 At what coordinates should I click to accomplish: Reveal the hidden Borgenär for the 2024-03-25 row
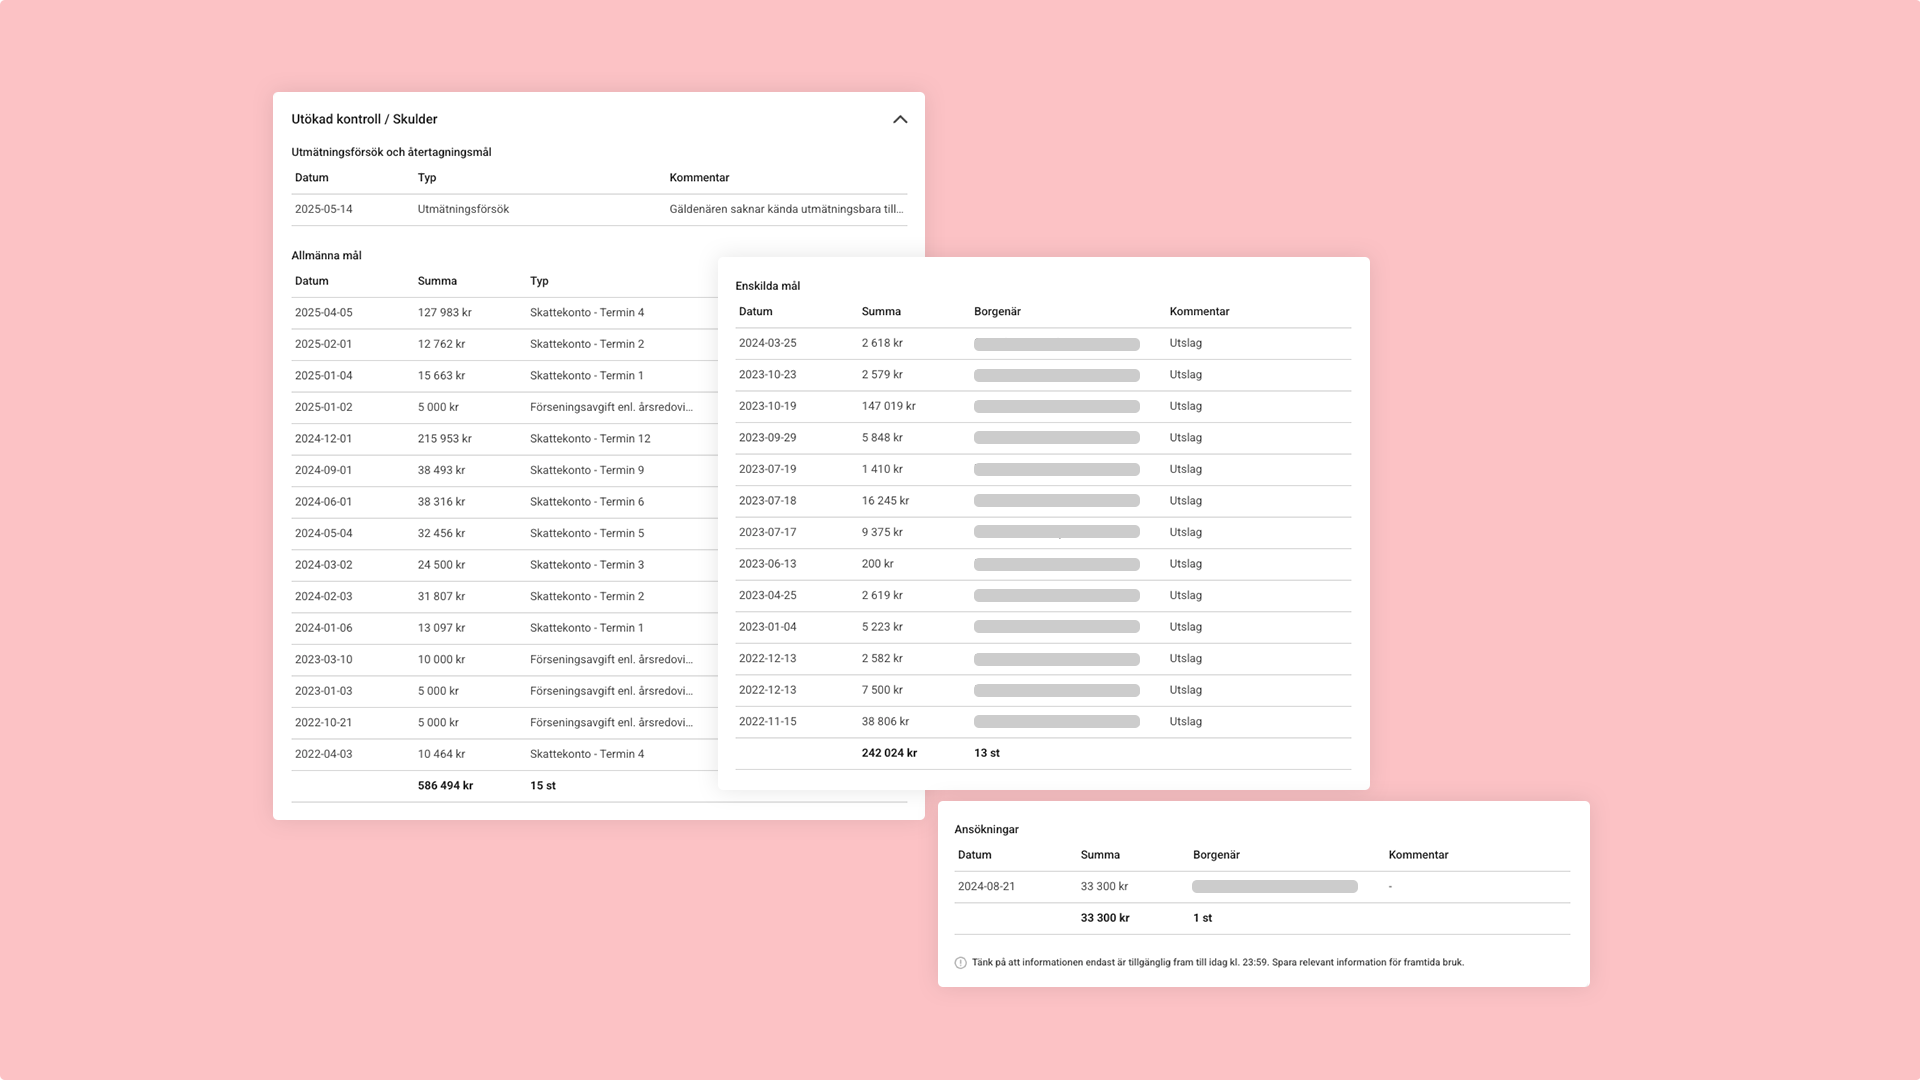point(1056,343)
